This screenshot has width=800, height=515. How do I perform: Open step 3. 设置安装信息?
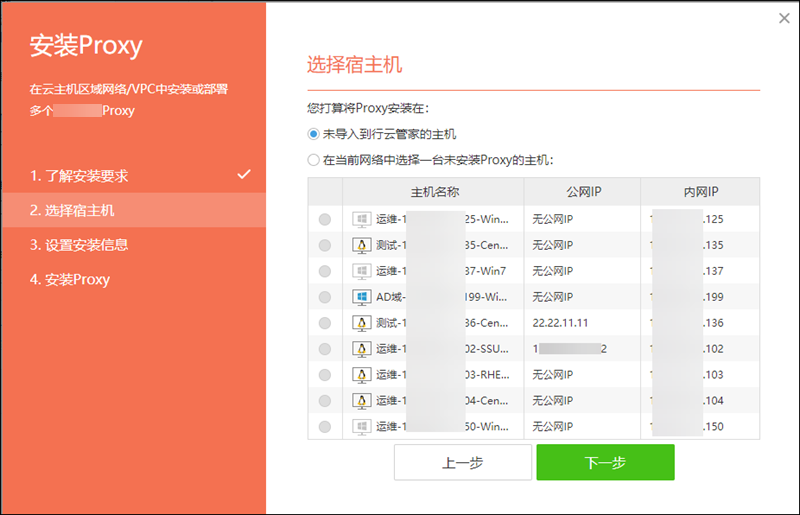(x=79, y=245)
